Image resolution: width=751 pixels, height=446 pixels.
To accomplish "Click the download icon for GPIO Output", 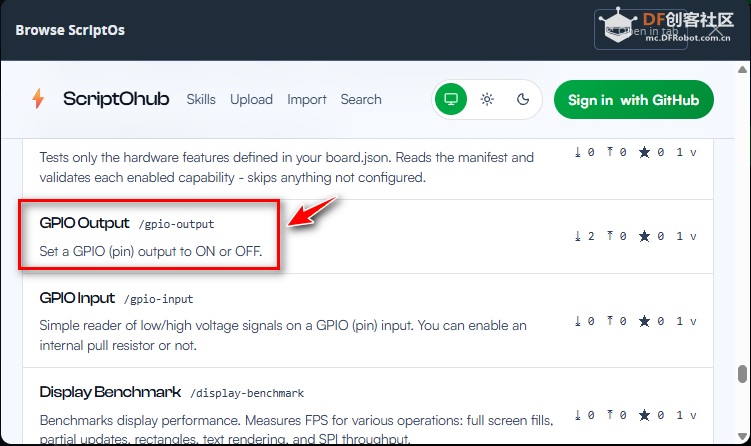I will pos(578,237).
